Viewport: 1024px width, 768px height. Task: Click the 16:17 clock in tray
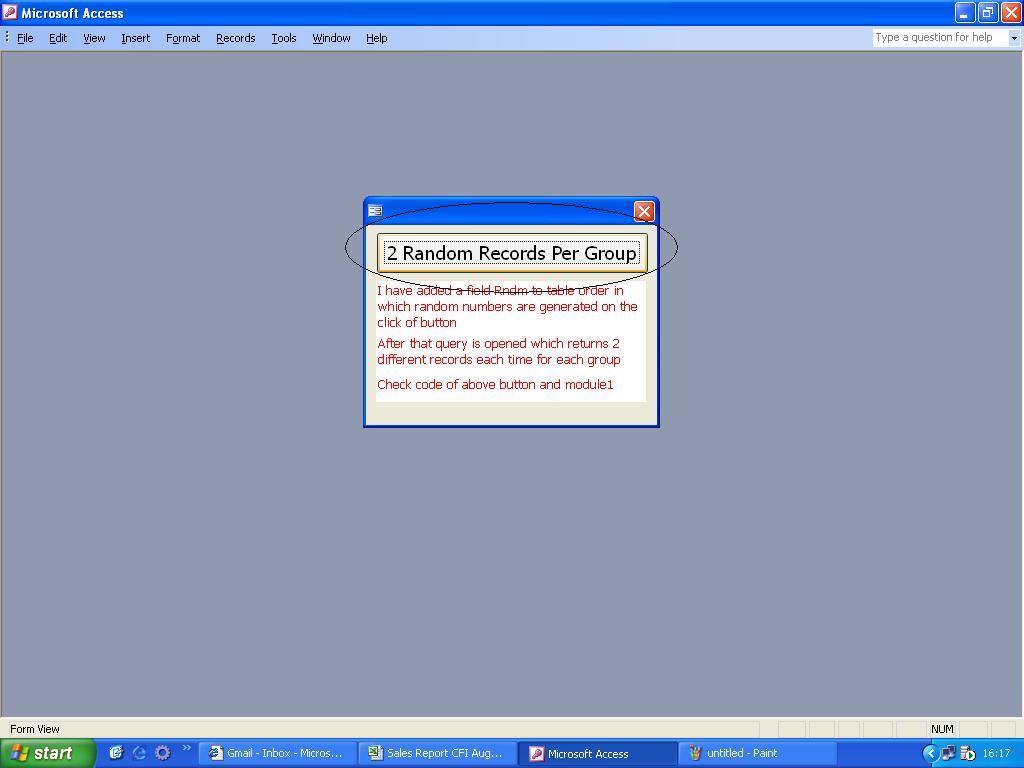996,754
